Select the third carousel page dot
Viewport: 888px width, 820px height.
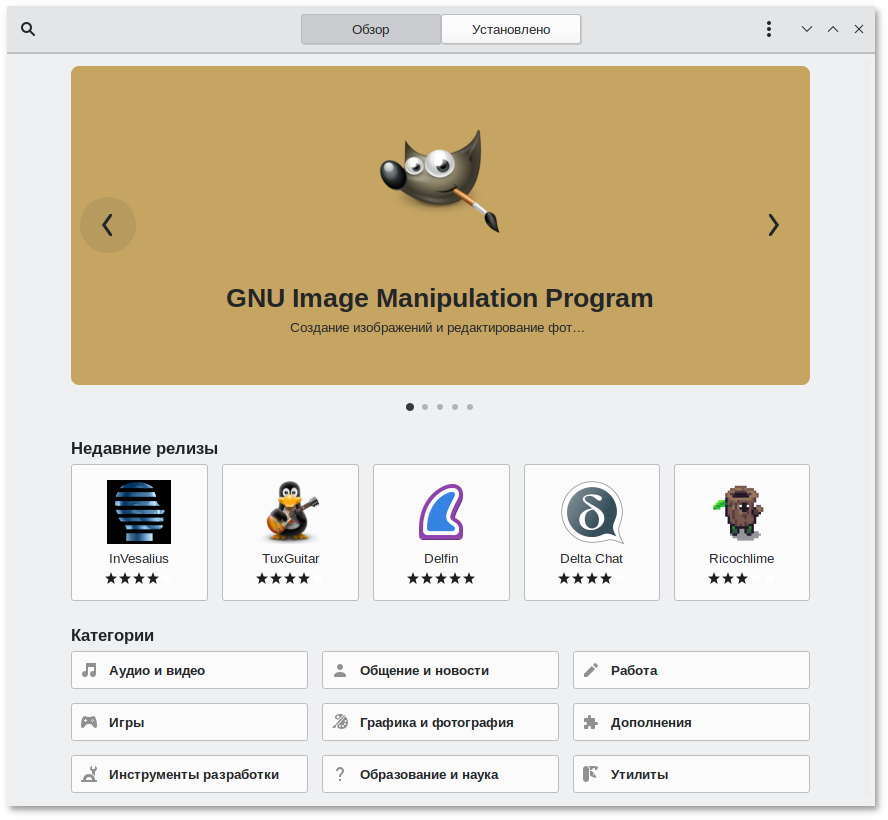tap(440, 407)
